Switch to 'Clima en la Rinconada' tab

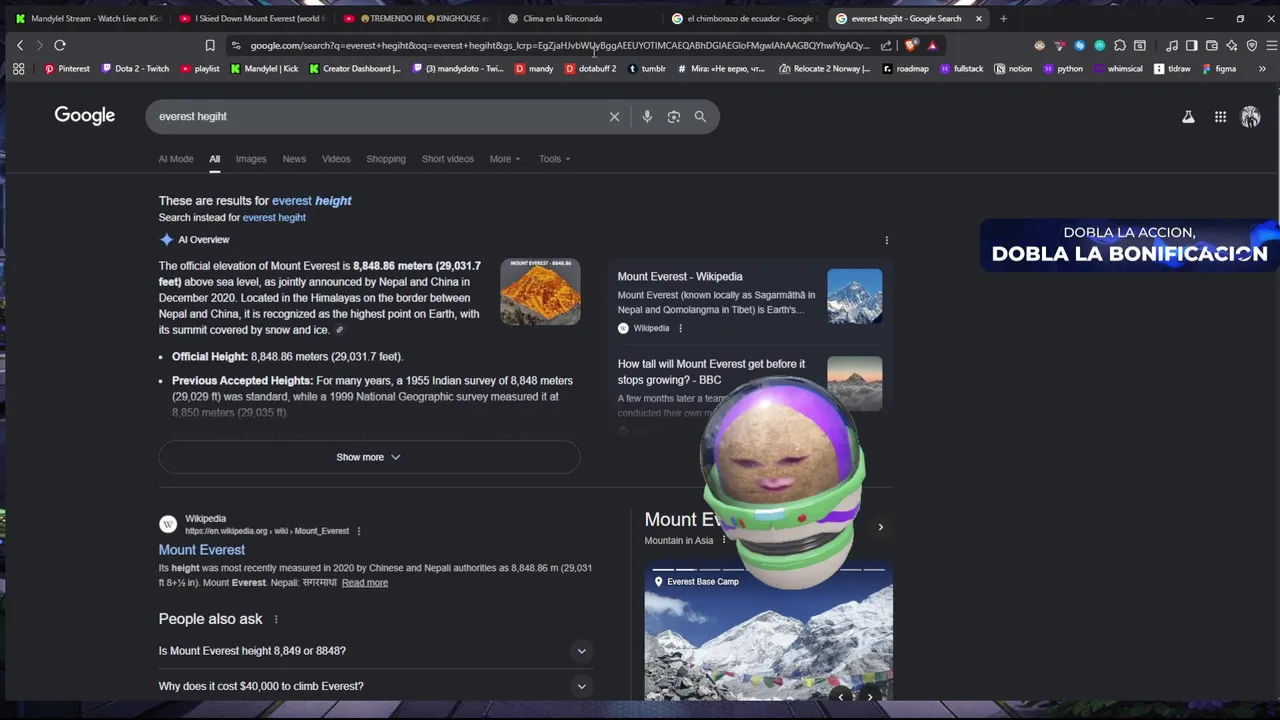pos(580,18)
